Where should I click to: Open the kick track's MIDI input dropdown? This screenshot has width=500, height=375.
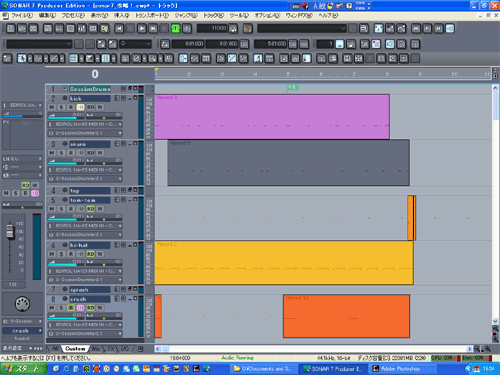coord(85,124)
